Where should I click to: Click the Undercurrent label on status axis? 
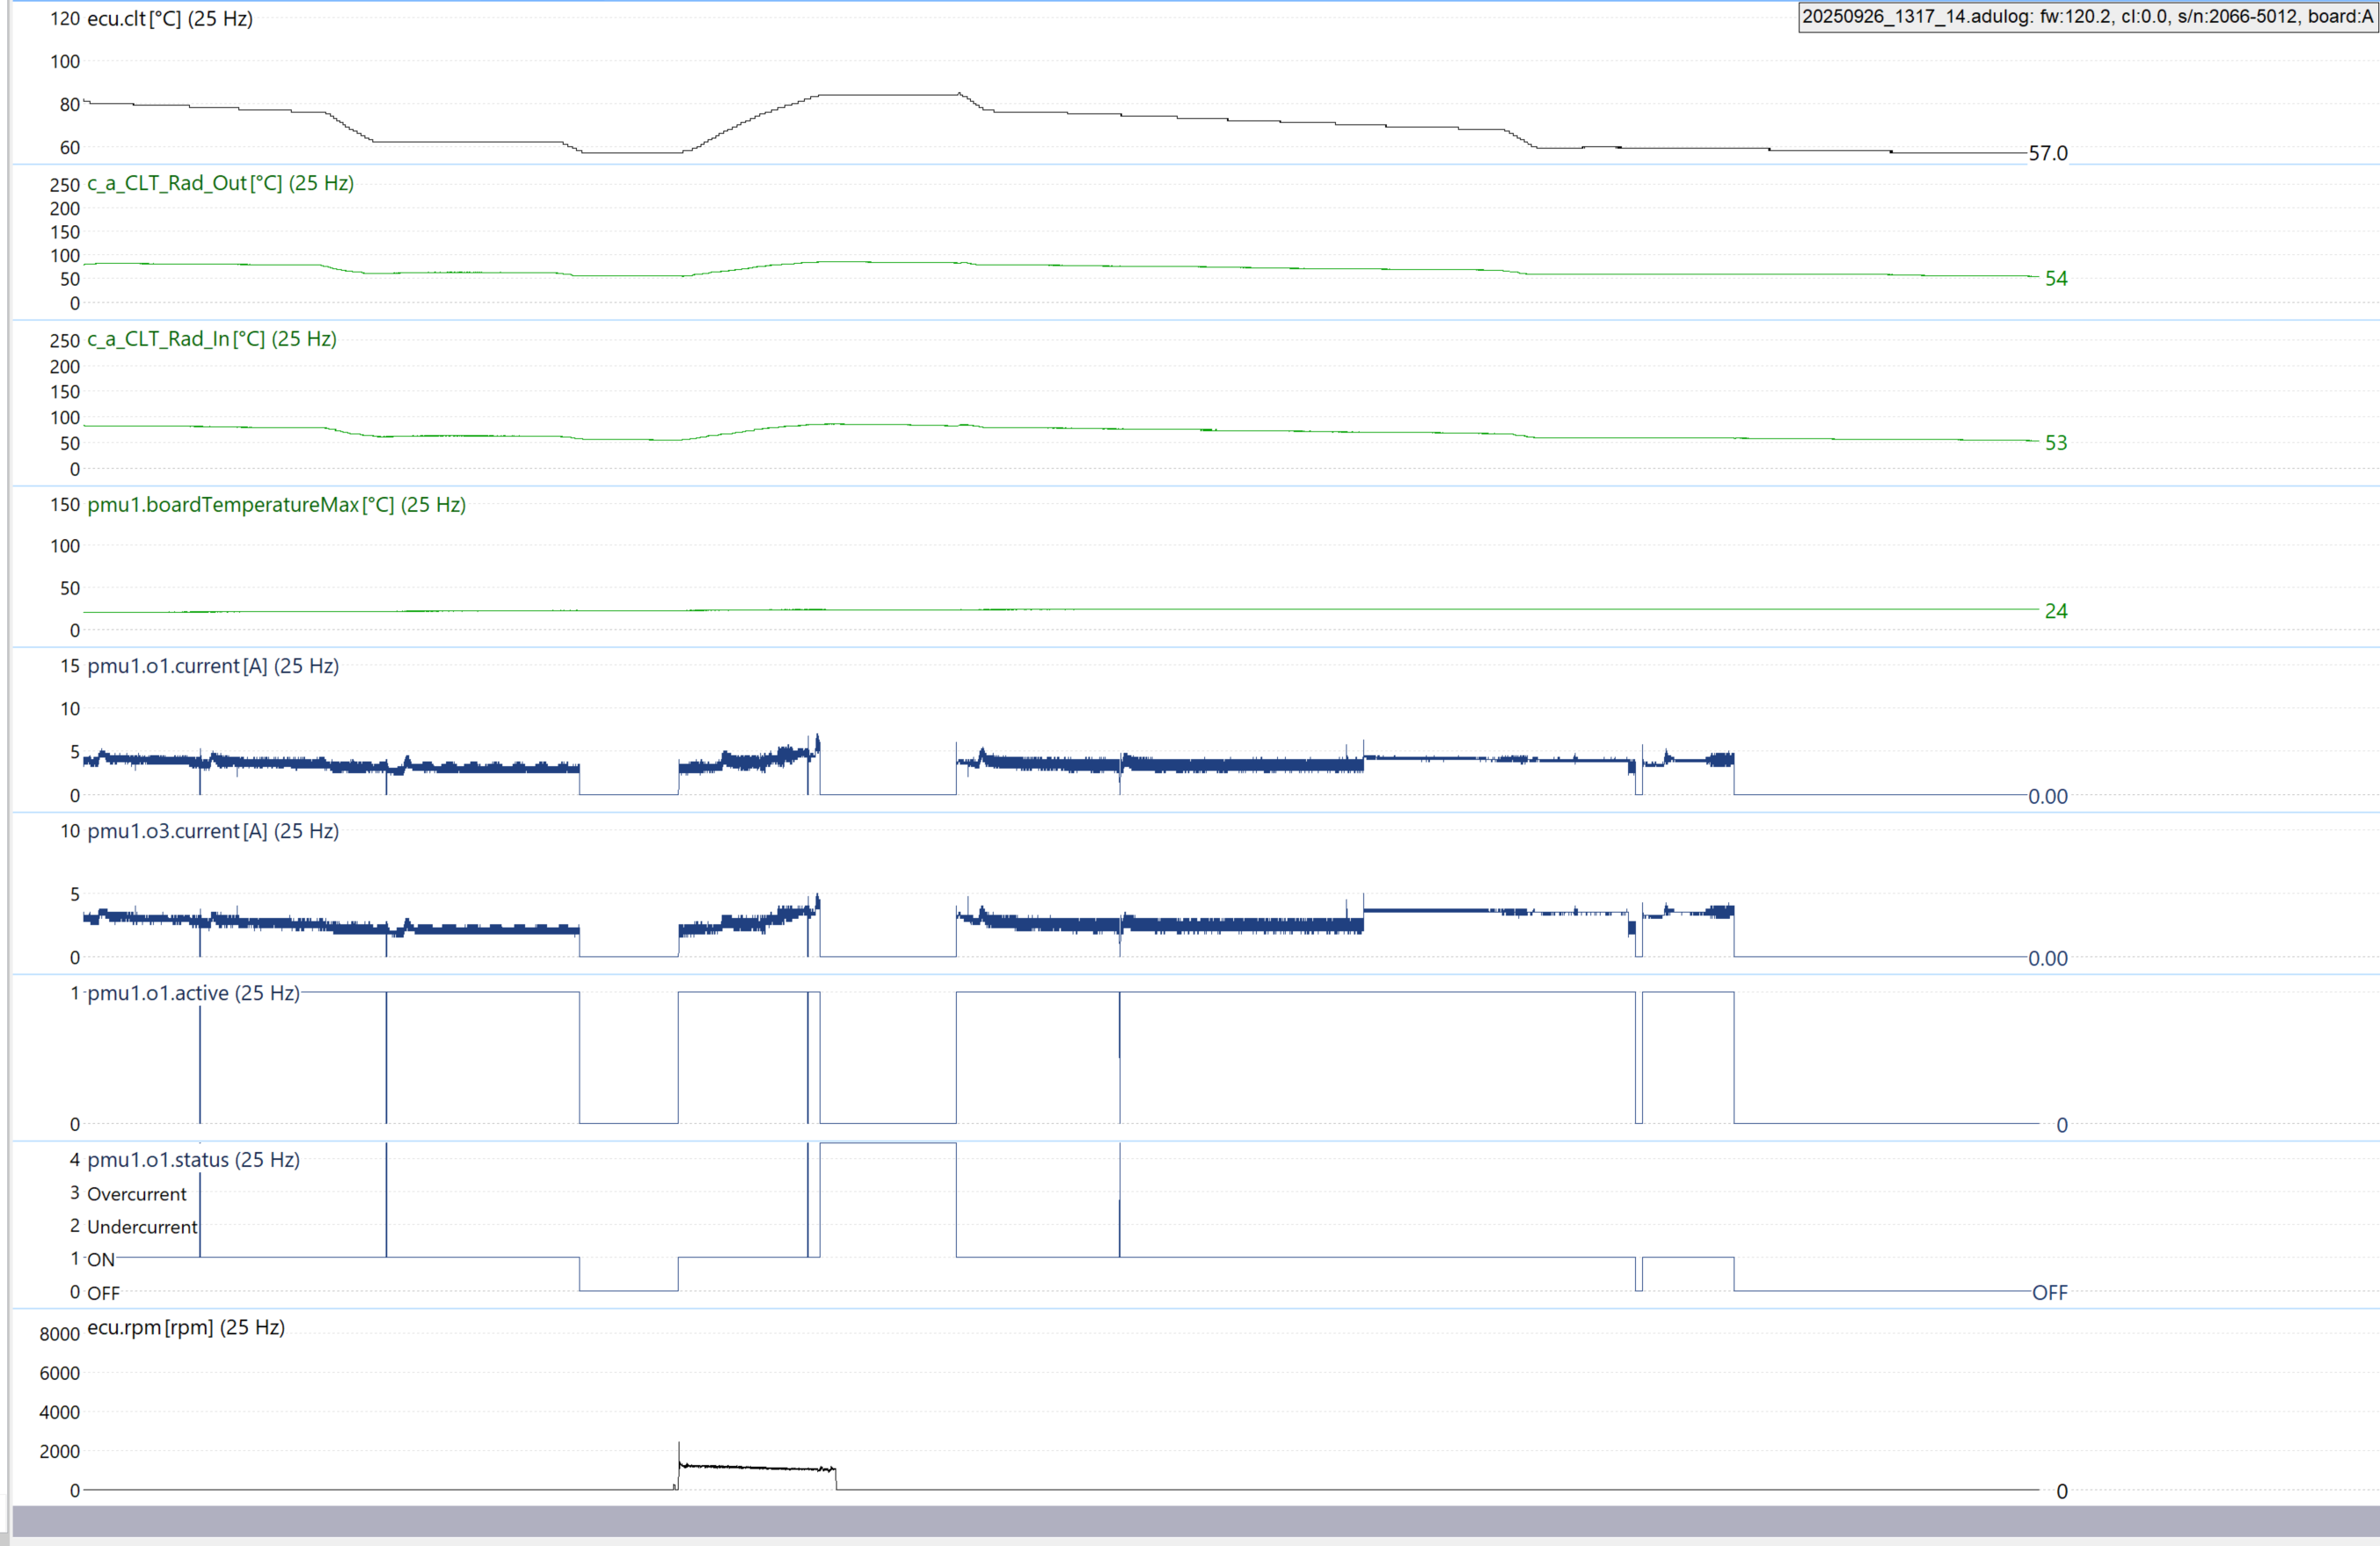(142, 1227)
